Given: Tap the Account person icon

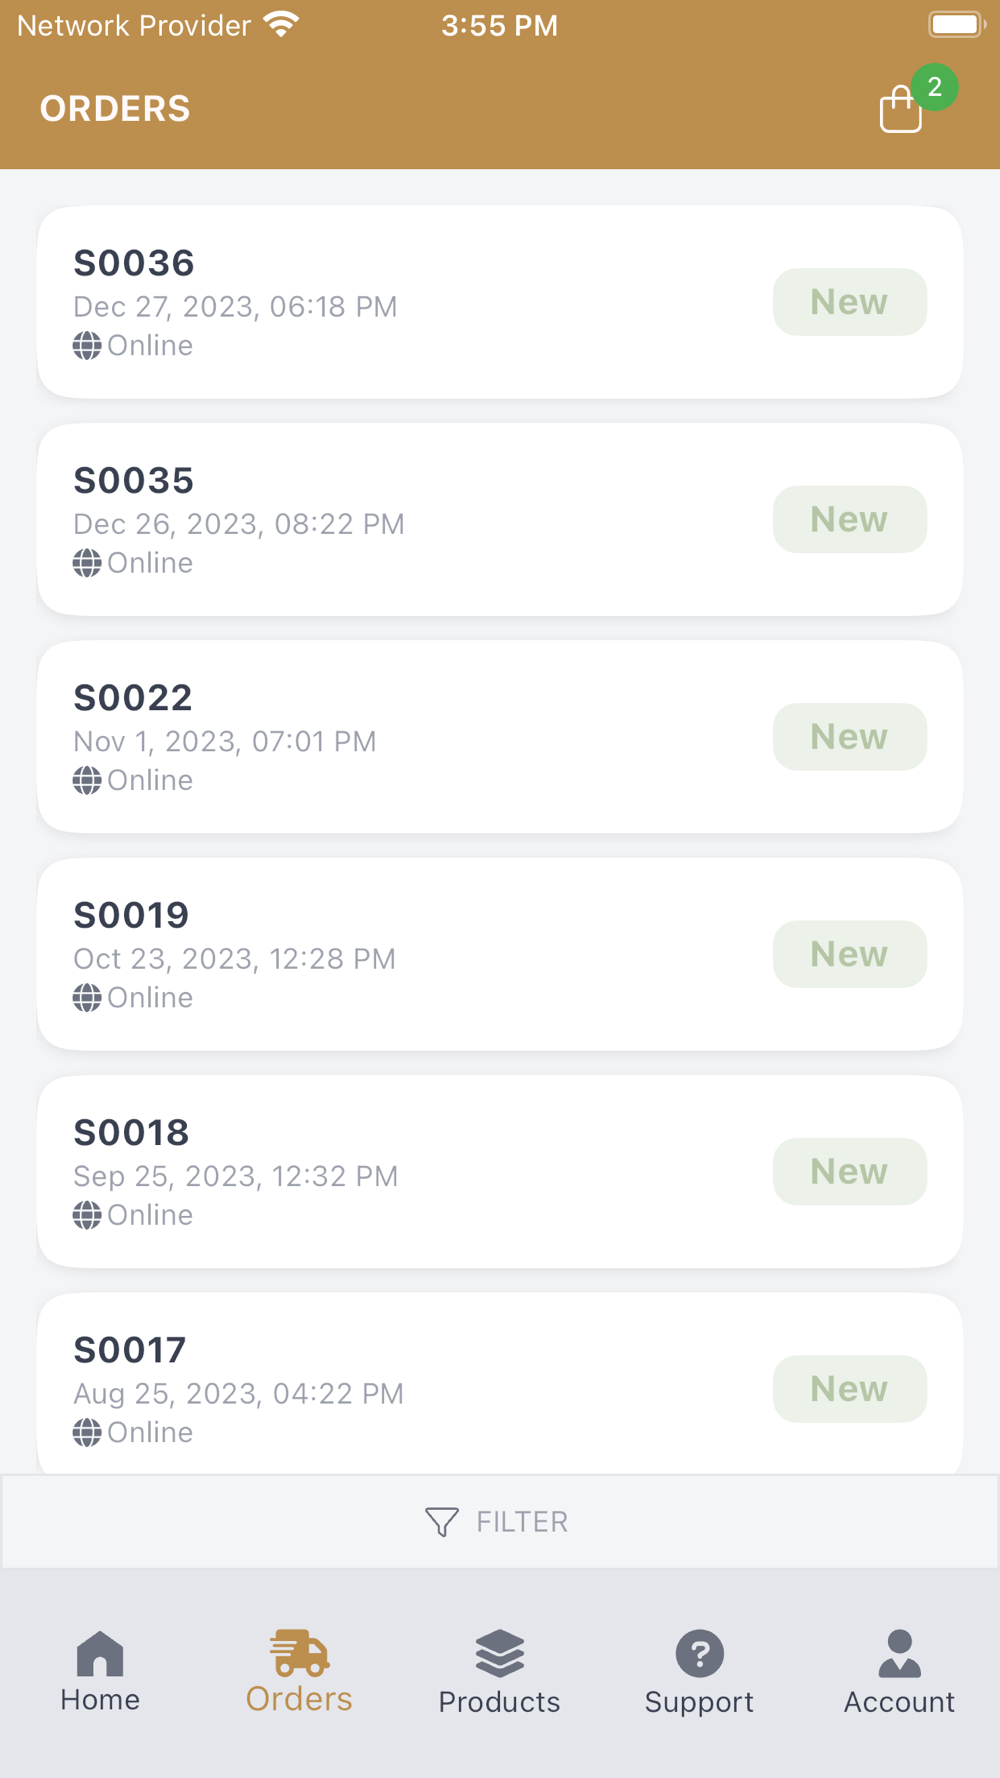Looking at the screenshot, I should [899, 1653].
